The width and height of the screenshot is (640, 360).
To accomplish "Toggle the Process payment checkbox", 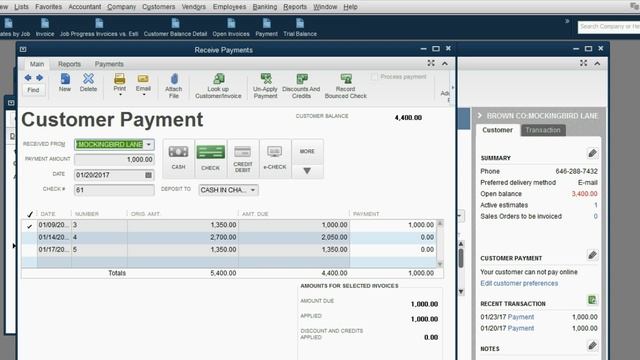I will point(374,77).
